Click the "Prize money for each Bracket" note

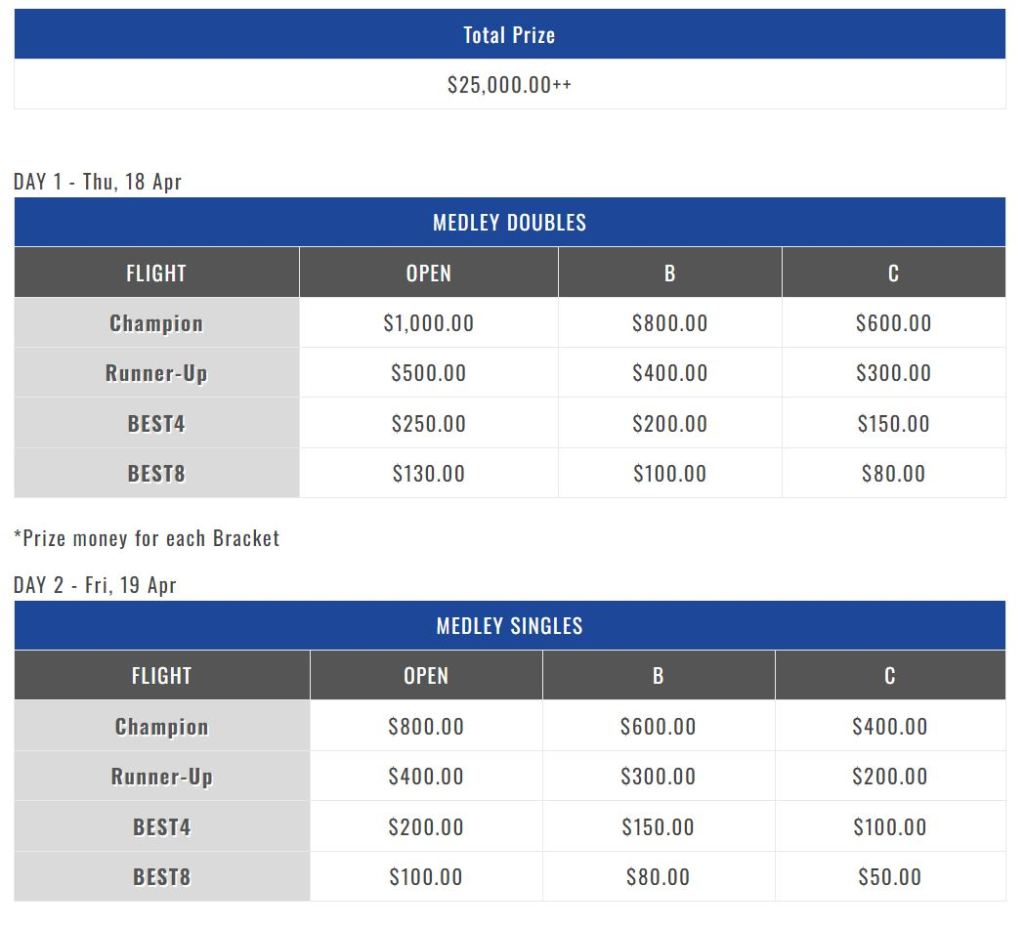tap(147, 538)
